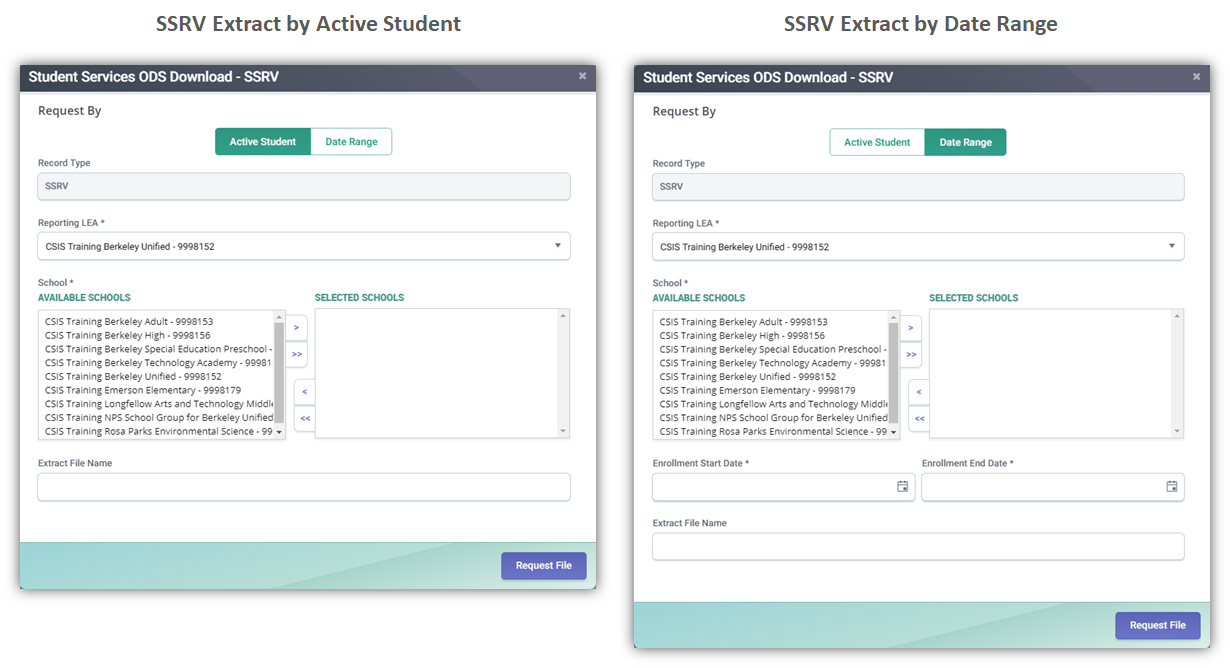Viewport: 1230px width, 668px height.
Task: Move all schools right in Date Range dialog
Action: [911, 354]
